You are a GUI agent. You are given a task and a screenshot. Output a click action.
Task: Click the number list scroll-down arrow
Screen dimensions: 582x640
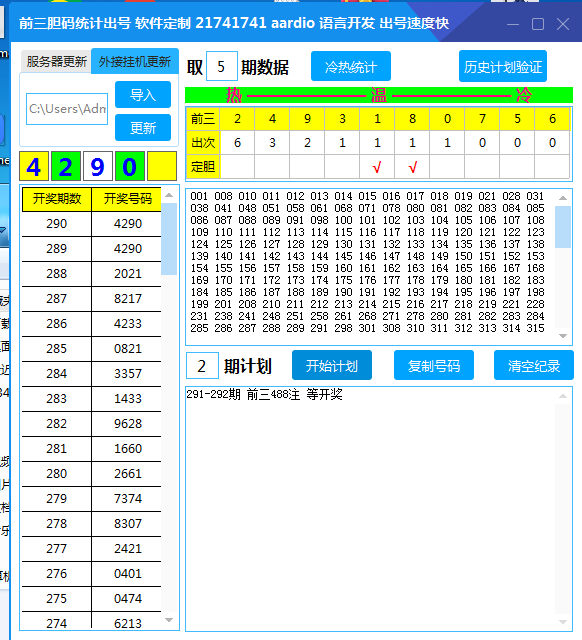click(x=563, y=336)
